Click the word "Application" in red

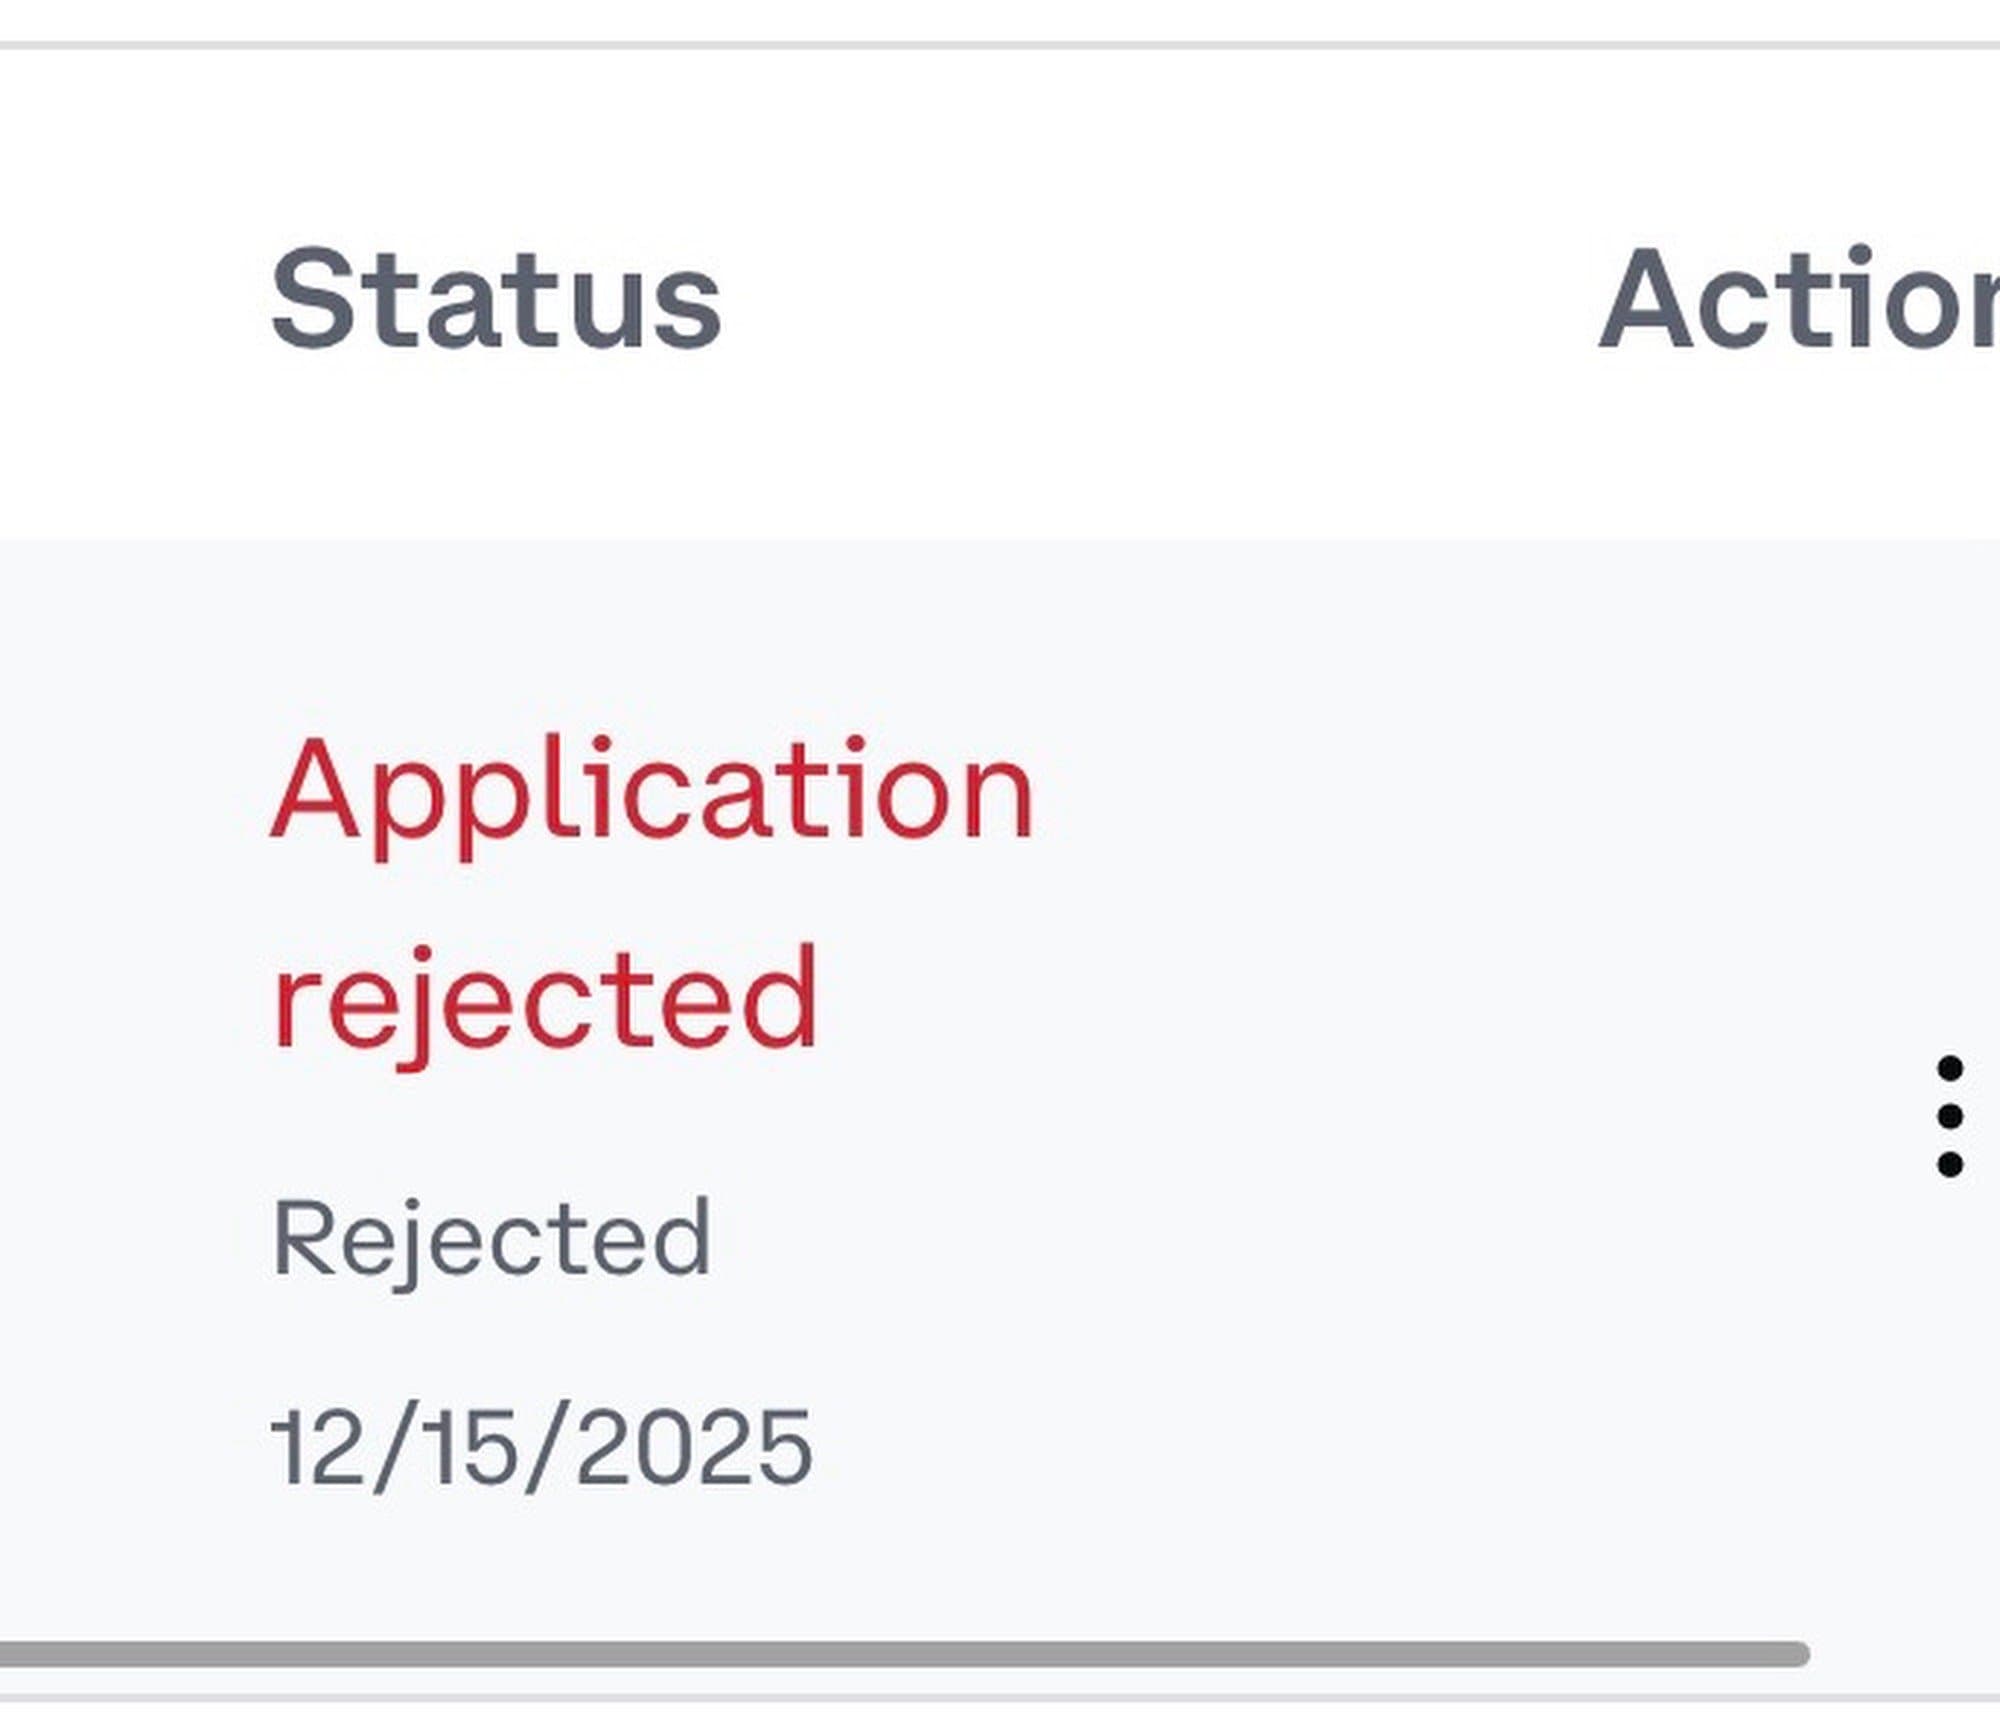(x=652, y=792)
